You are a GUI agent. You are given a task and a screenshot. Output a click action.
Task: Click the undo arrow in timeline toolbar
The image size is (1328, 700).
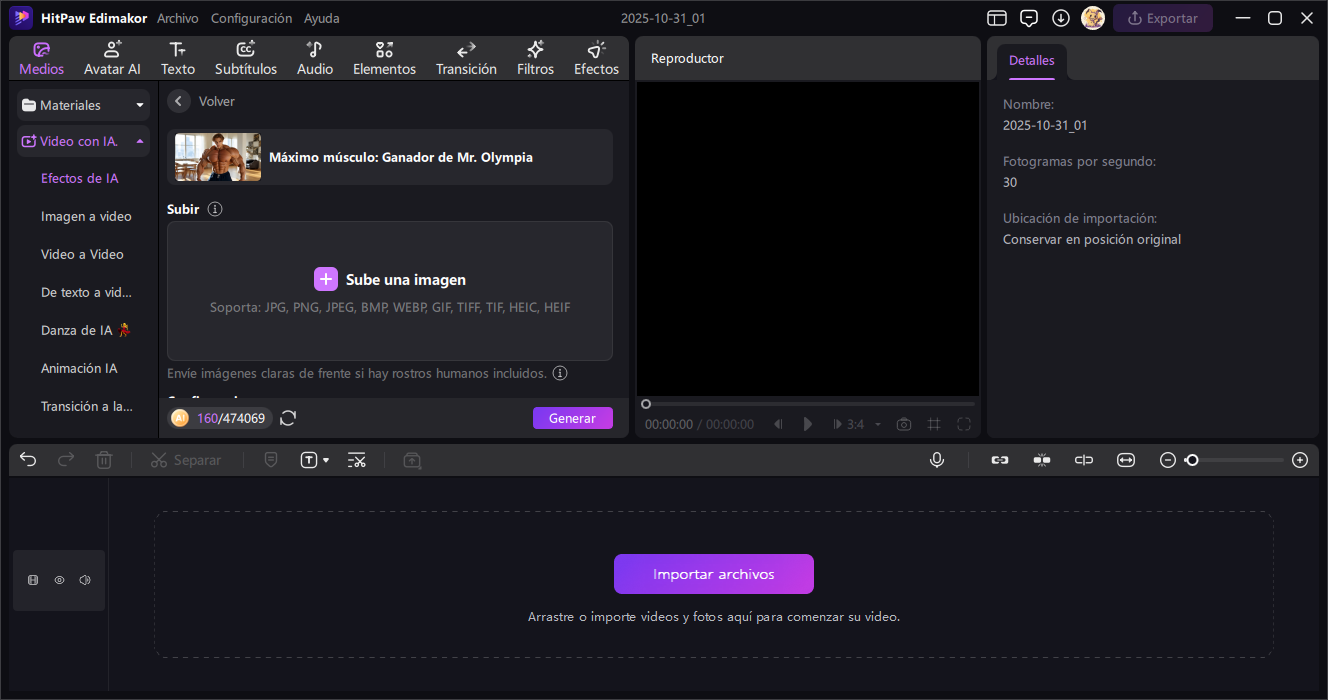tap(28, 460)
